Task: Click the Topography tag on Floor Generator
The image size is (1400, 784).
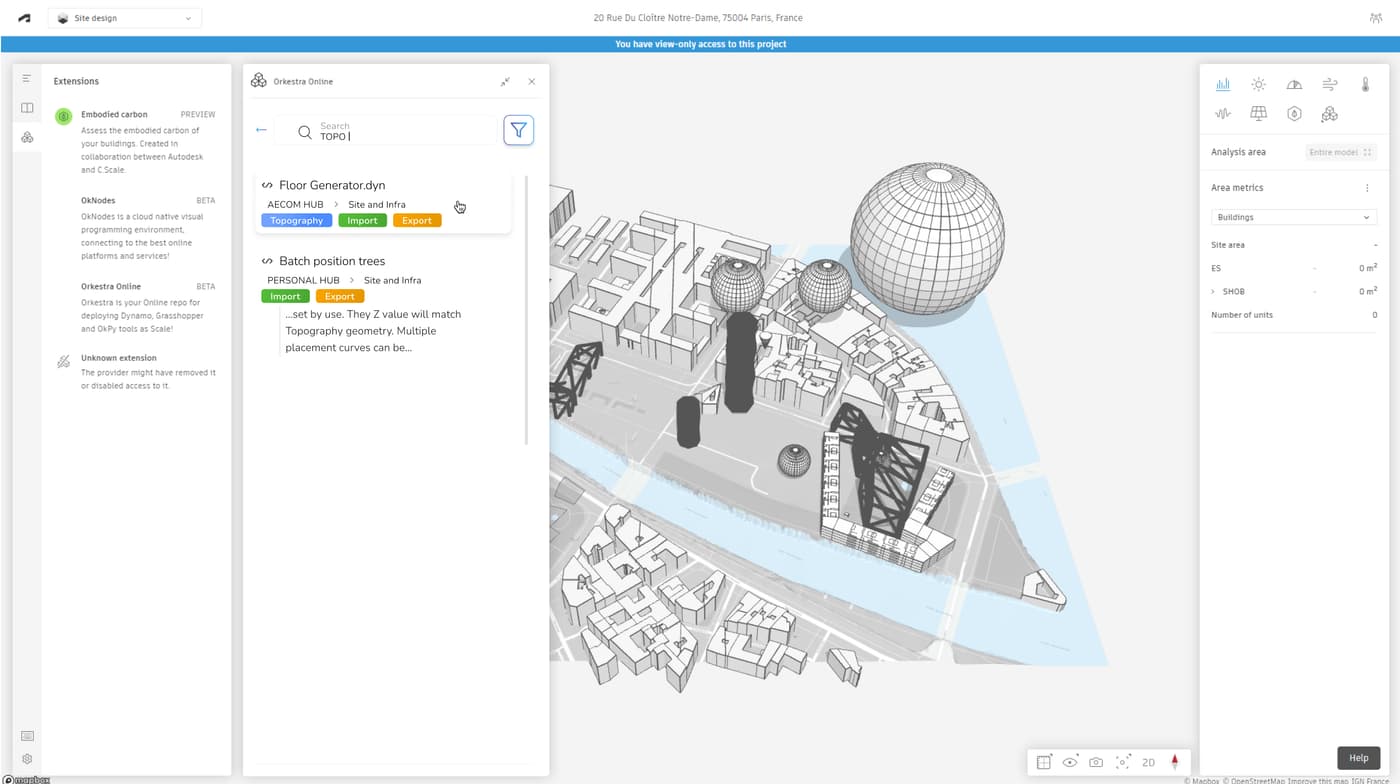Action: (x=296, y=220)
